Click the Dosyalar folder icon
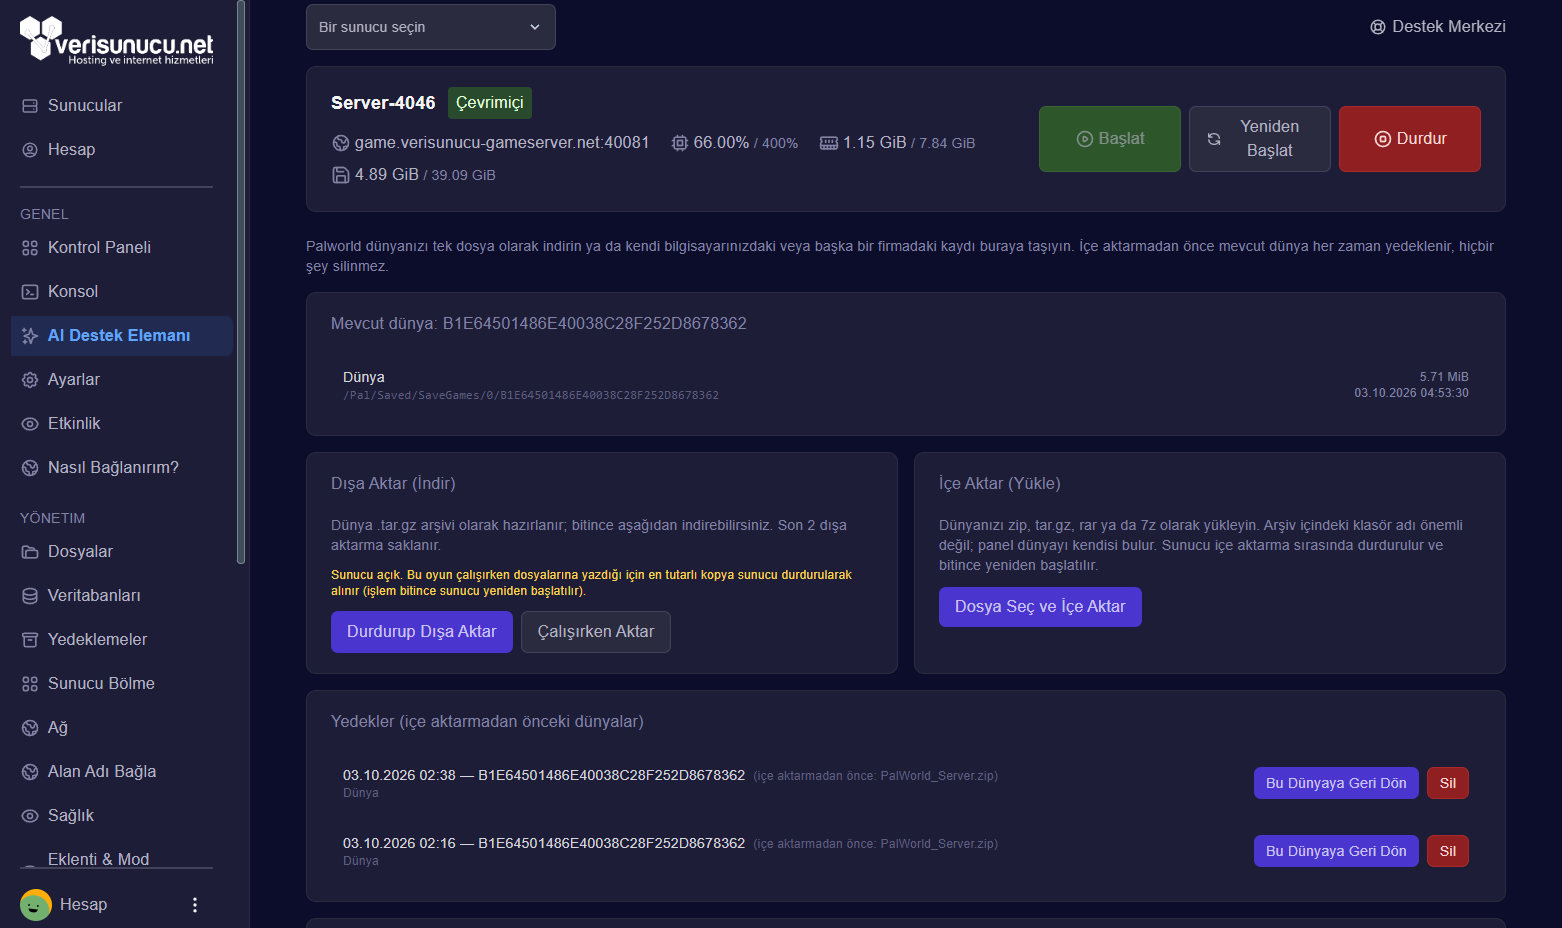The image size is (1562, 928). (30, 552)
